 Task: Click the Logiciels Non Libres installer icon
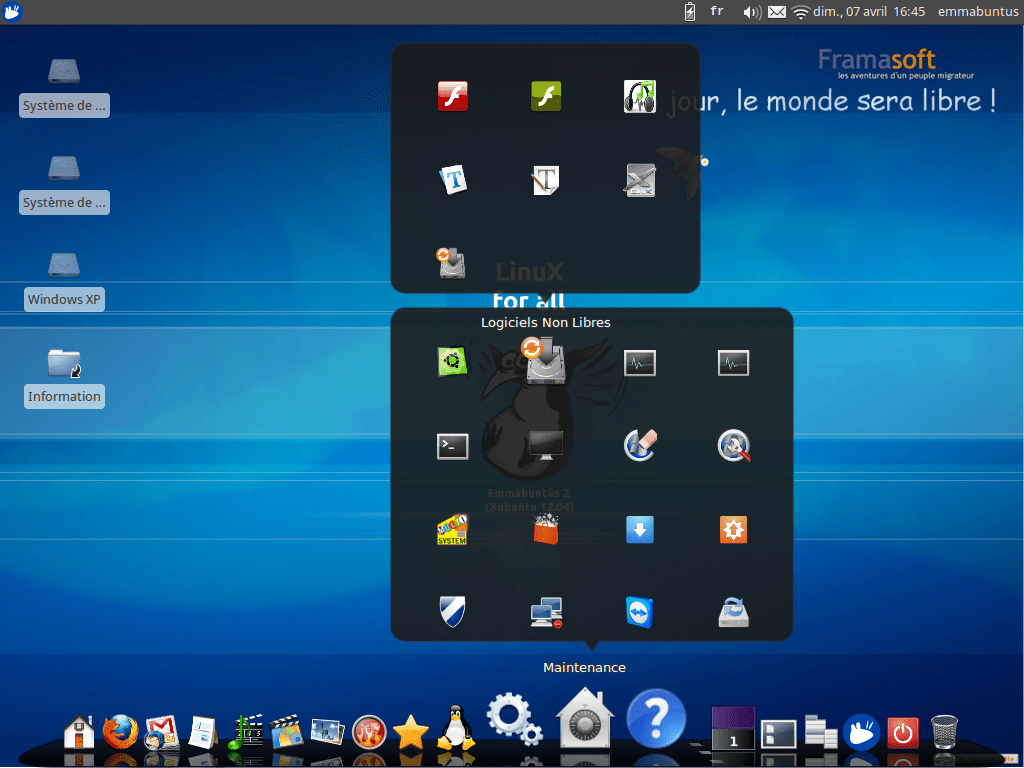point(545,360)
